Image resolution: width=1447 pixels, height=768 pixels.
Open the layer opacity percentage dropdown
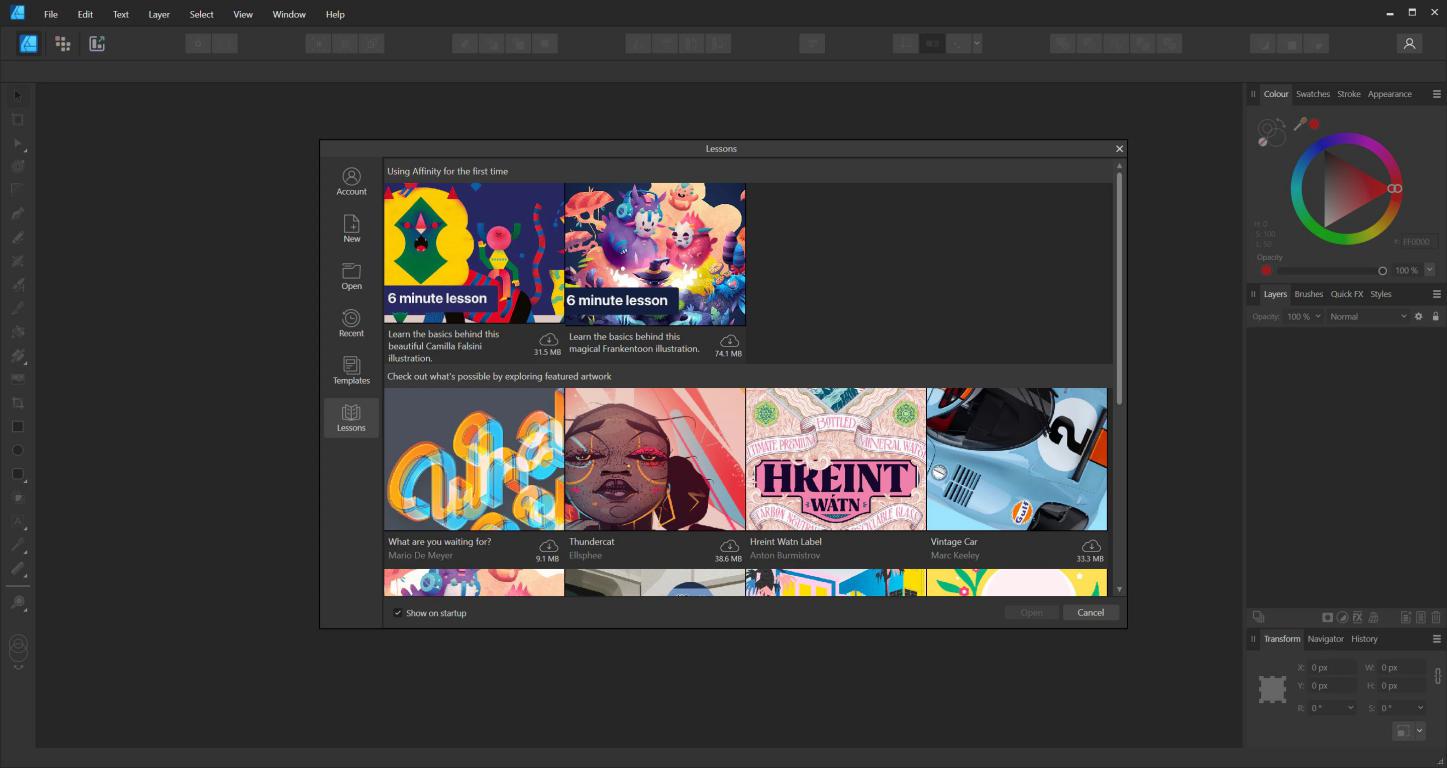click(1304, 316)
